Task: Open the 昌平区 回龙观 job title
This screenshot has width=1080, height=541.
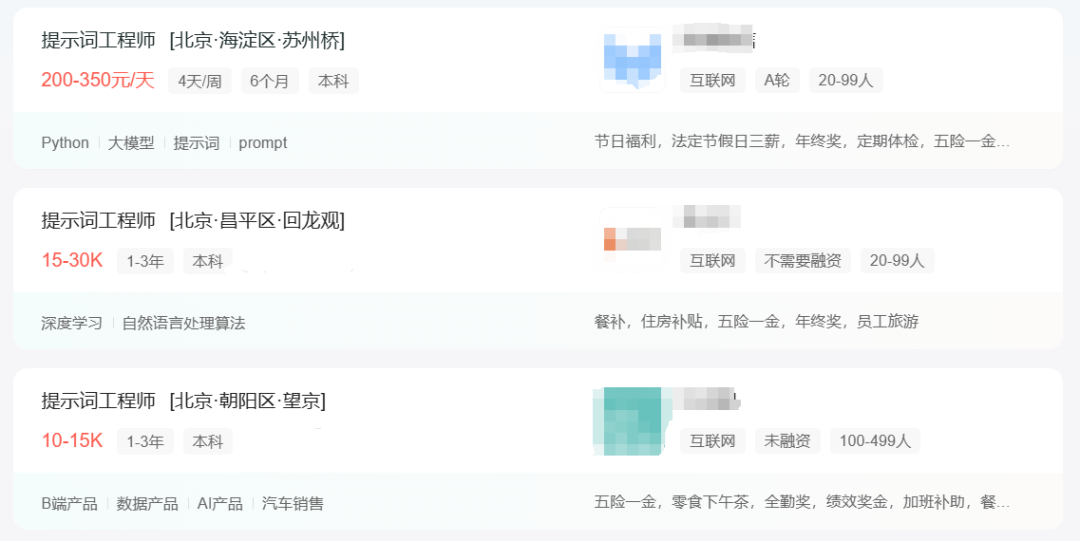Action: click(193, 221)
